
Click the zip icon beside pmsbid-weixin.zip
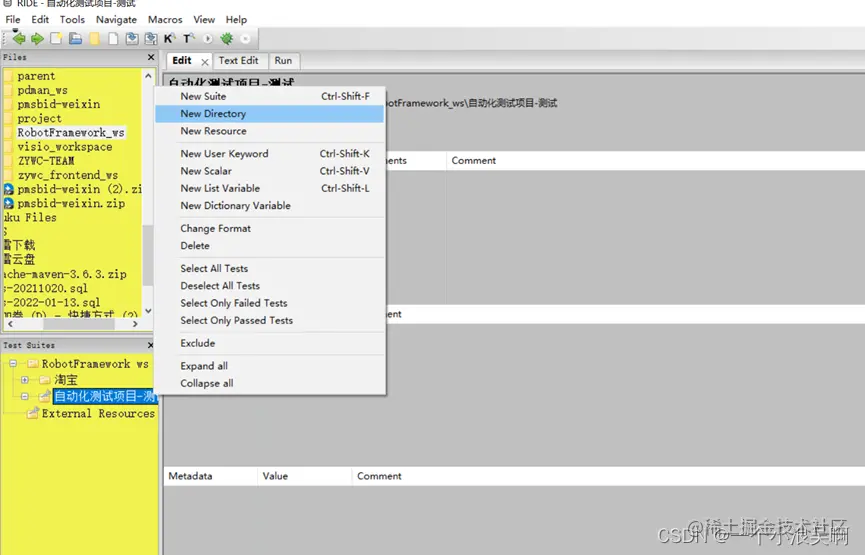[x=8, y=204]
